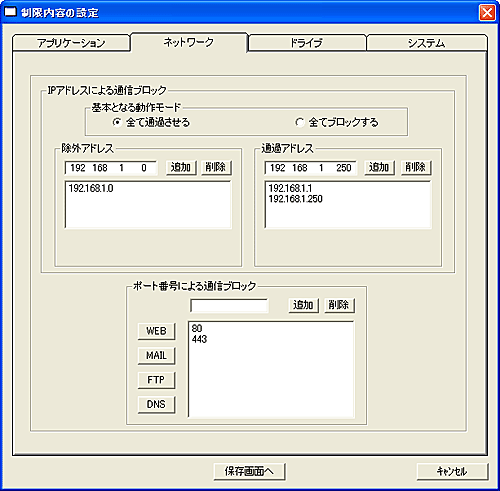Image resolution: width=500 pixels, height=491 pixels.
Task: Click 削除 button under 通過アドレス
Action: (x=416, y=167)
